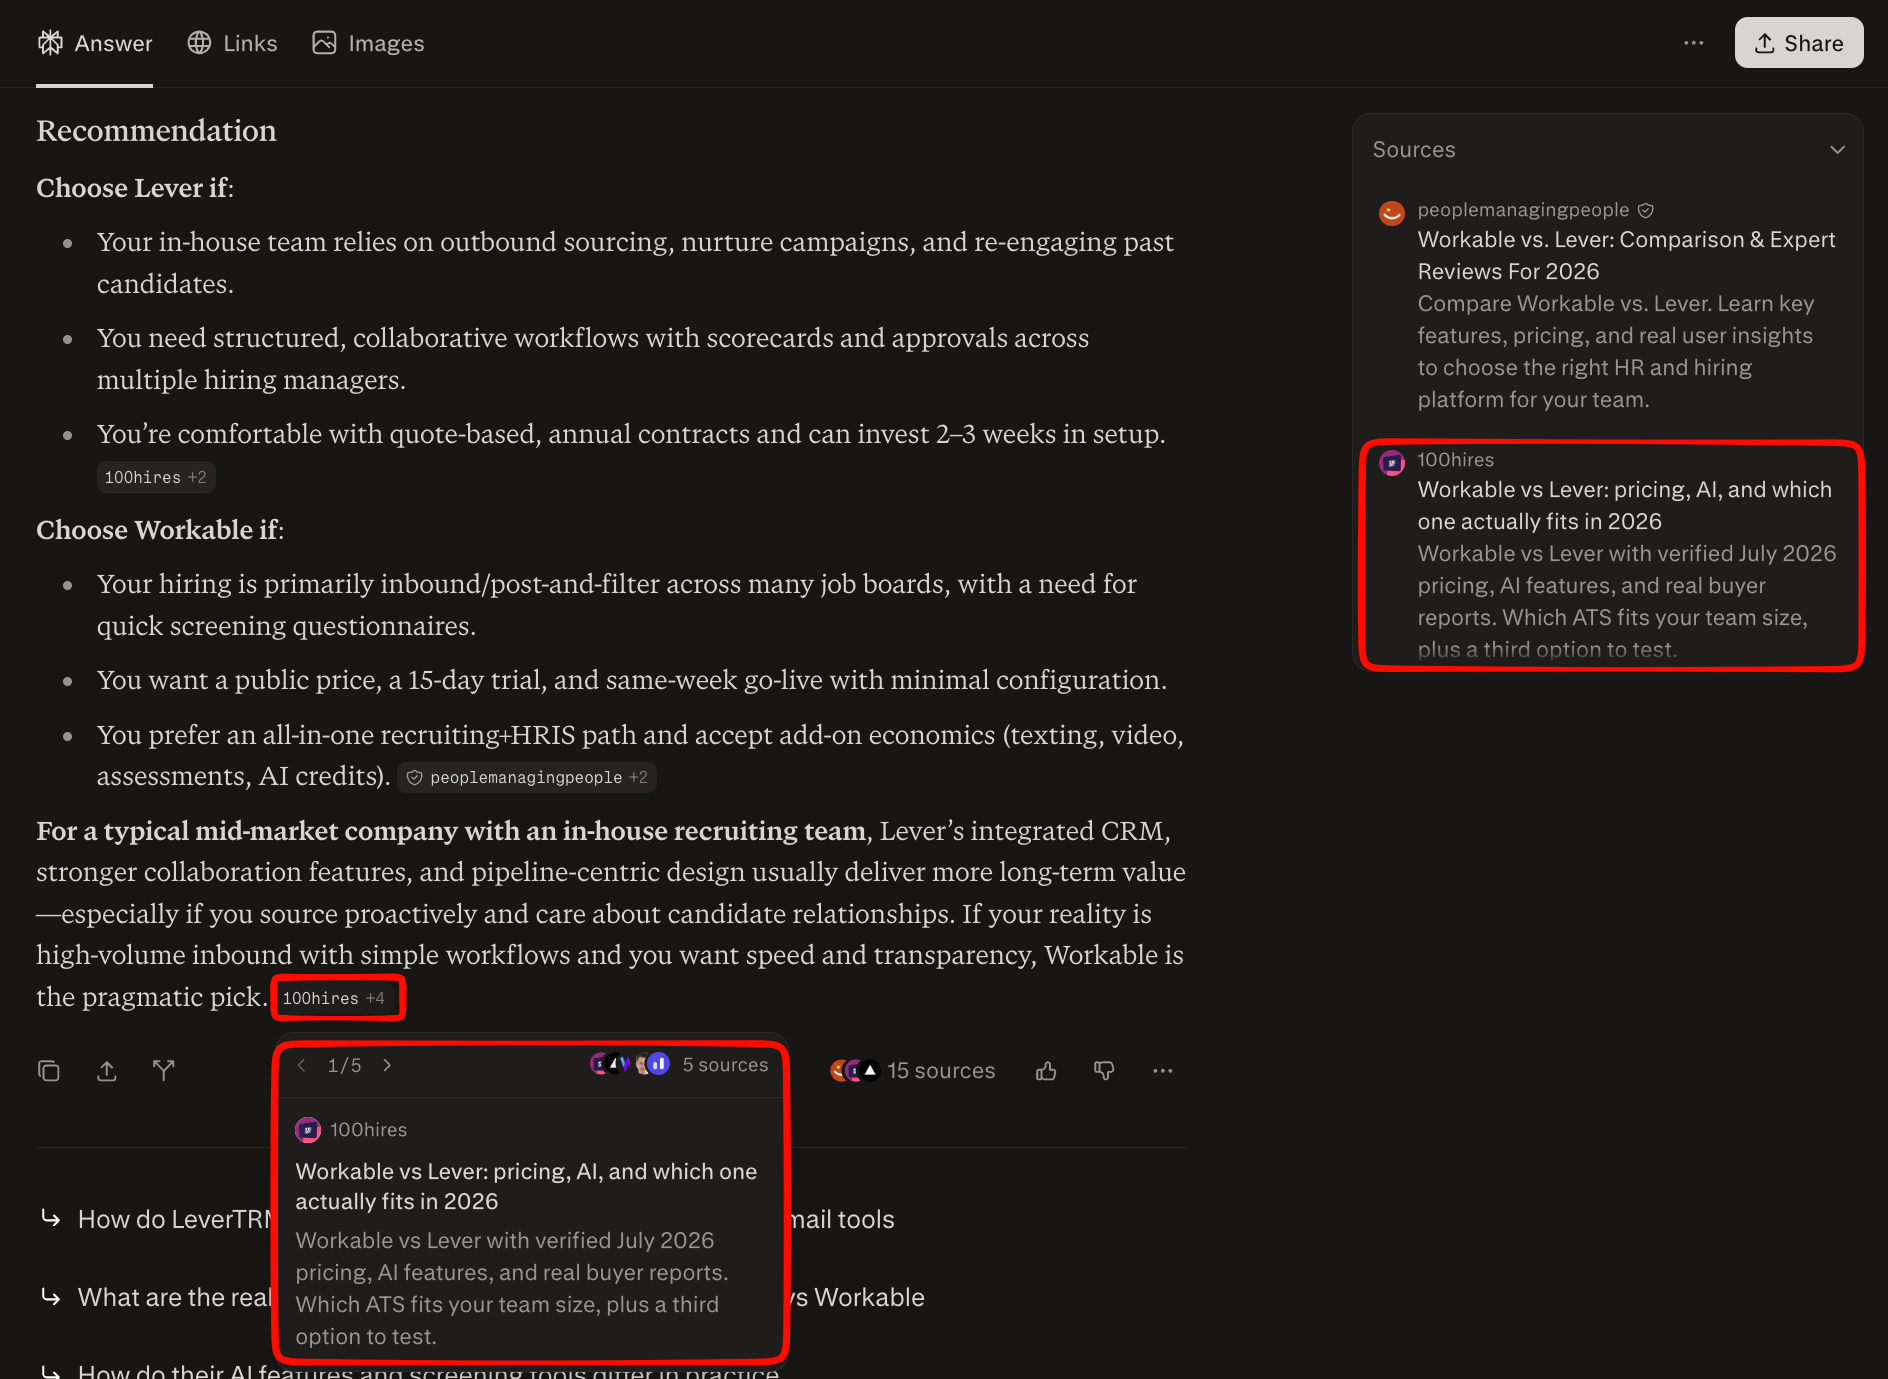The height and width of the screenshot is (1379, 1888).
Task: Open the 100hires source in Sources panel
Action: 1624,505
